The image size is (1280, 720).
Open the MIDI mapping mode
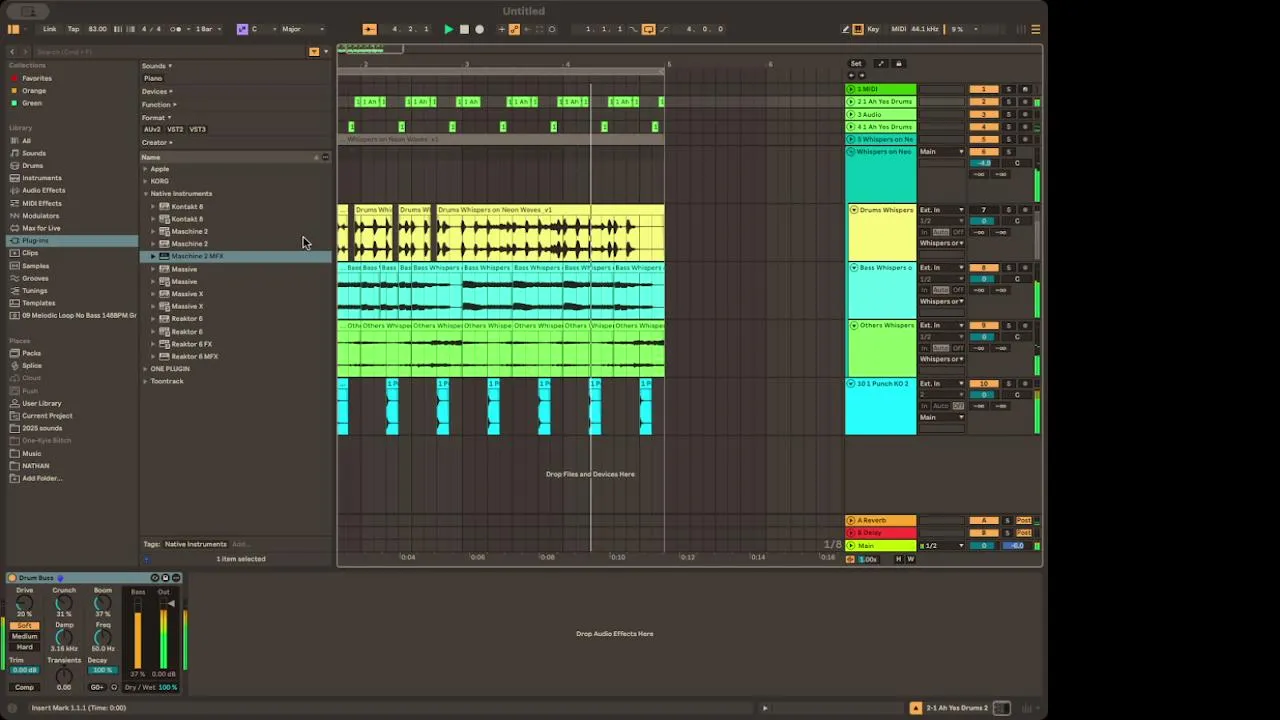pyautogui.click(x=898, y=29)
